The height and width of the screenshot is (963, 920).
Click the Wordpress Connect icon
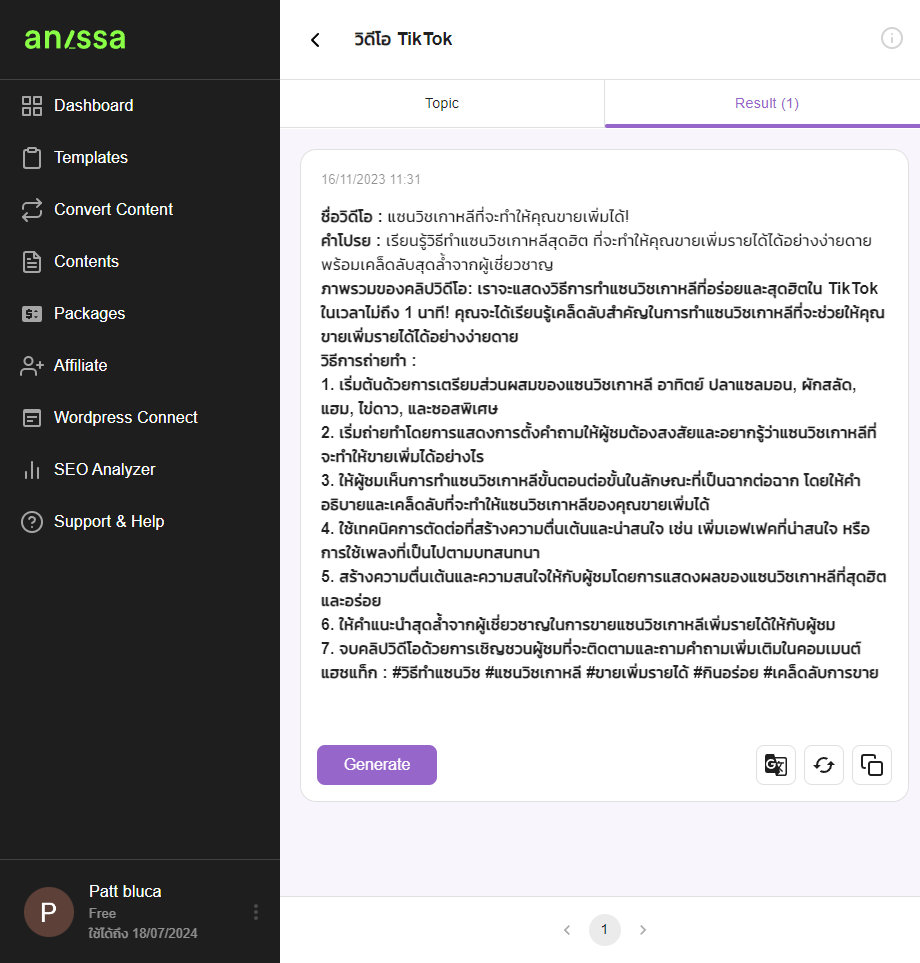tap(32, 418)
